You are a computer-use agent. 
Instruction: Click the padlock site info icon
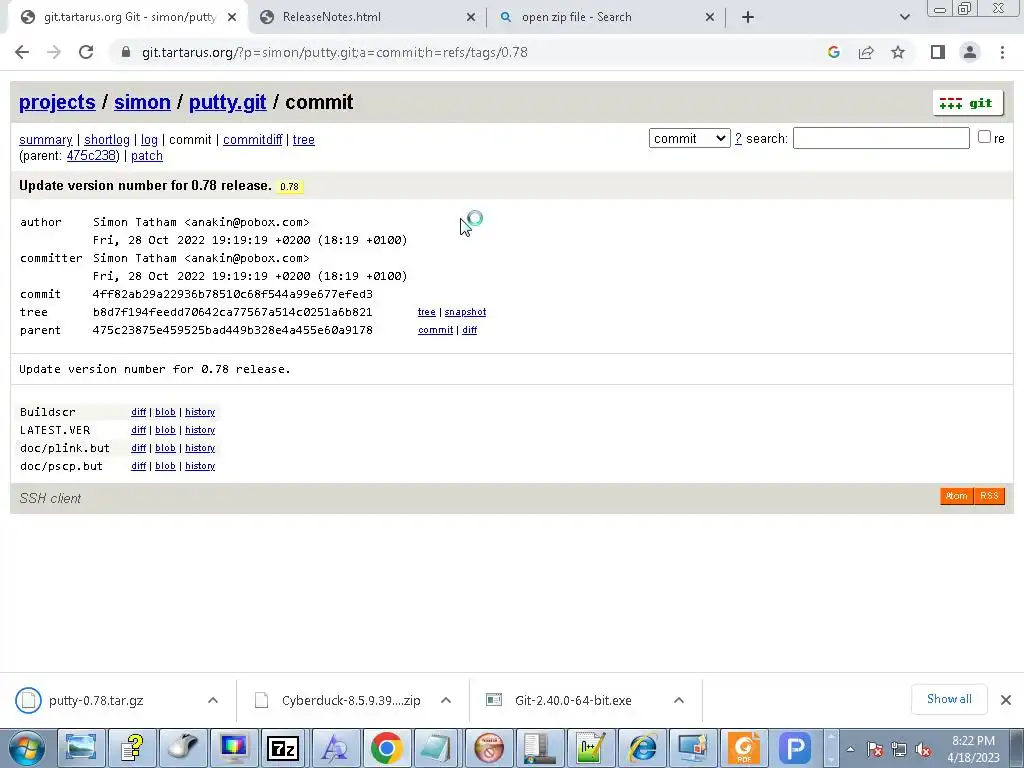[x=126, y=52]
